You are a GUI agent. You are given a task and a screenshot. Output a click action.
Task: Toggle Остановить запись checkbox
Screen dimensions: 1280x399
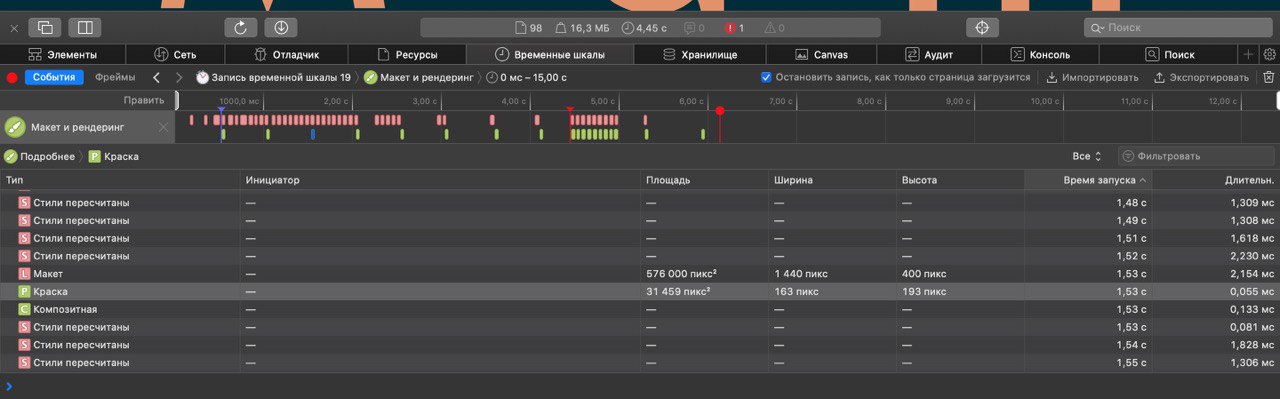[766, 77]
